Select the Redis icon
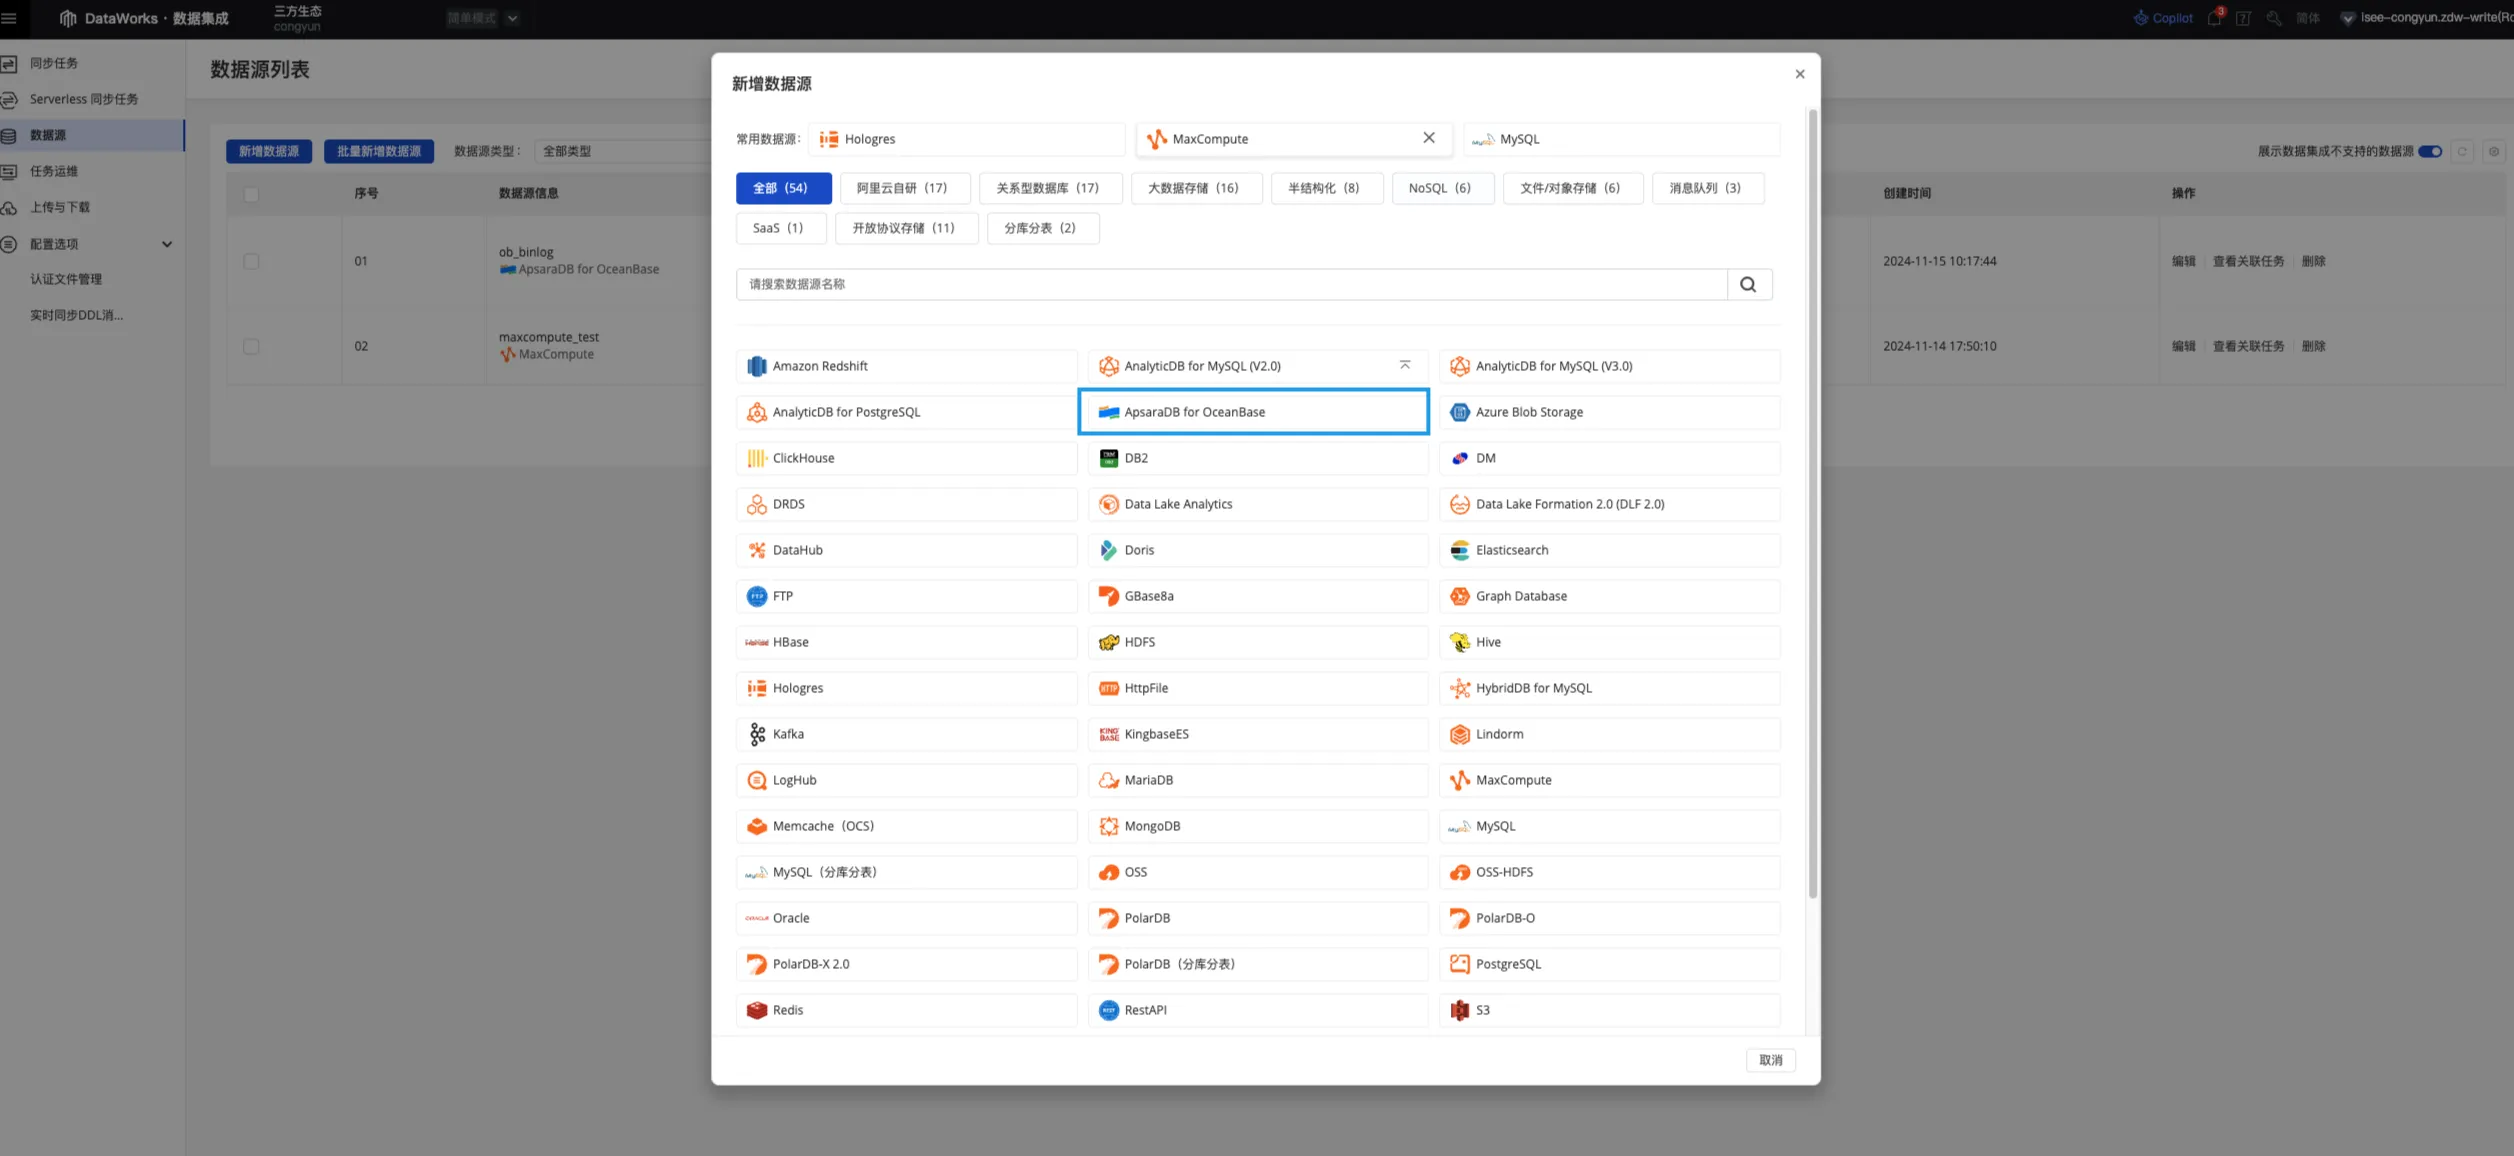This screenshot has height=1156, width=2514. click(x=757, y=1010)
